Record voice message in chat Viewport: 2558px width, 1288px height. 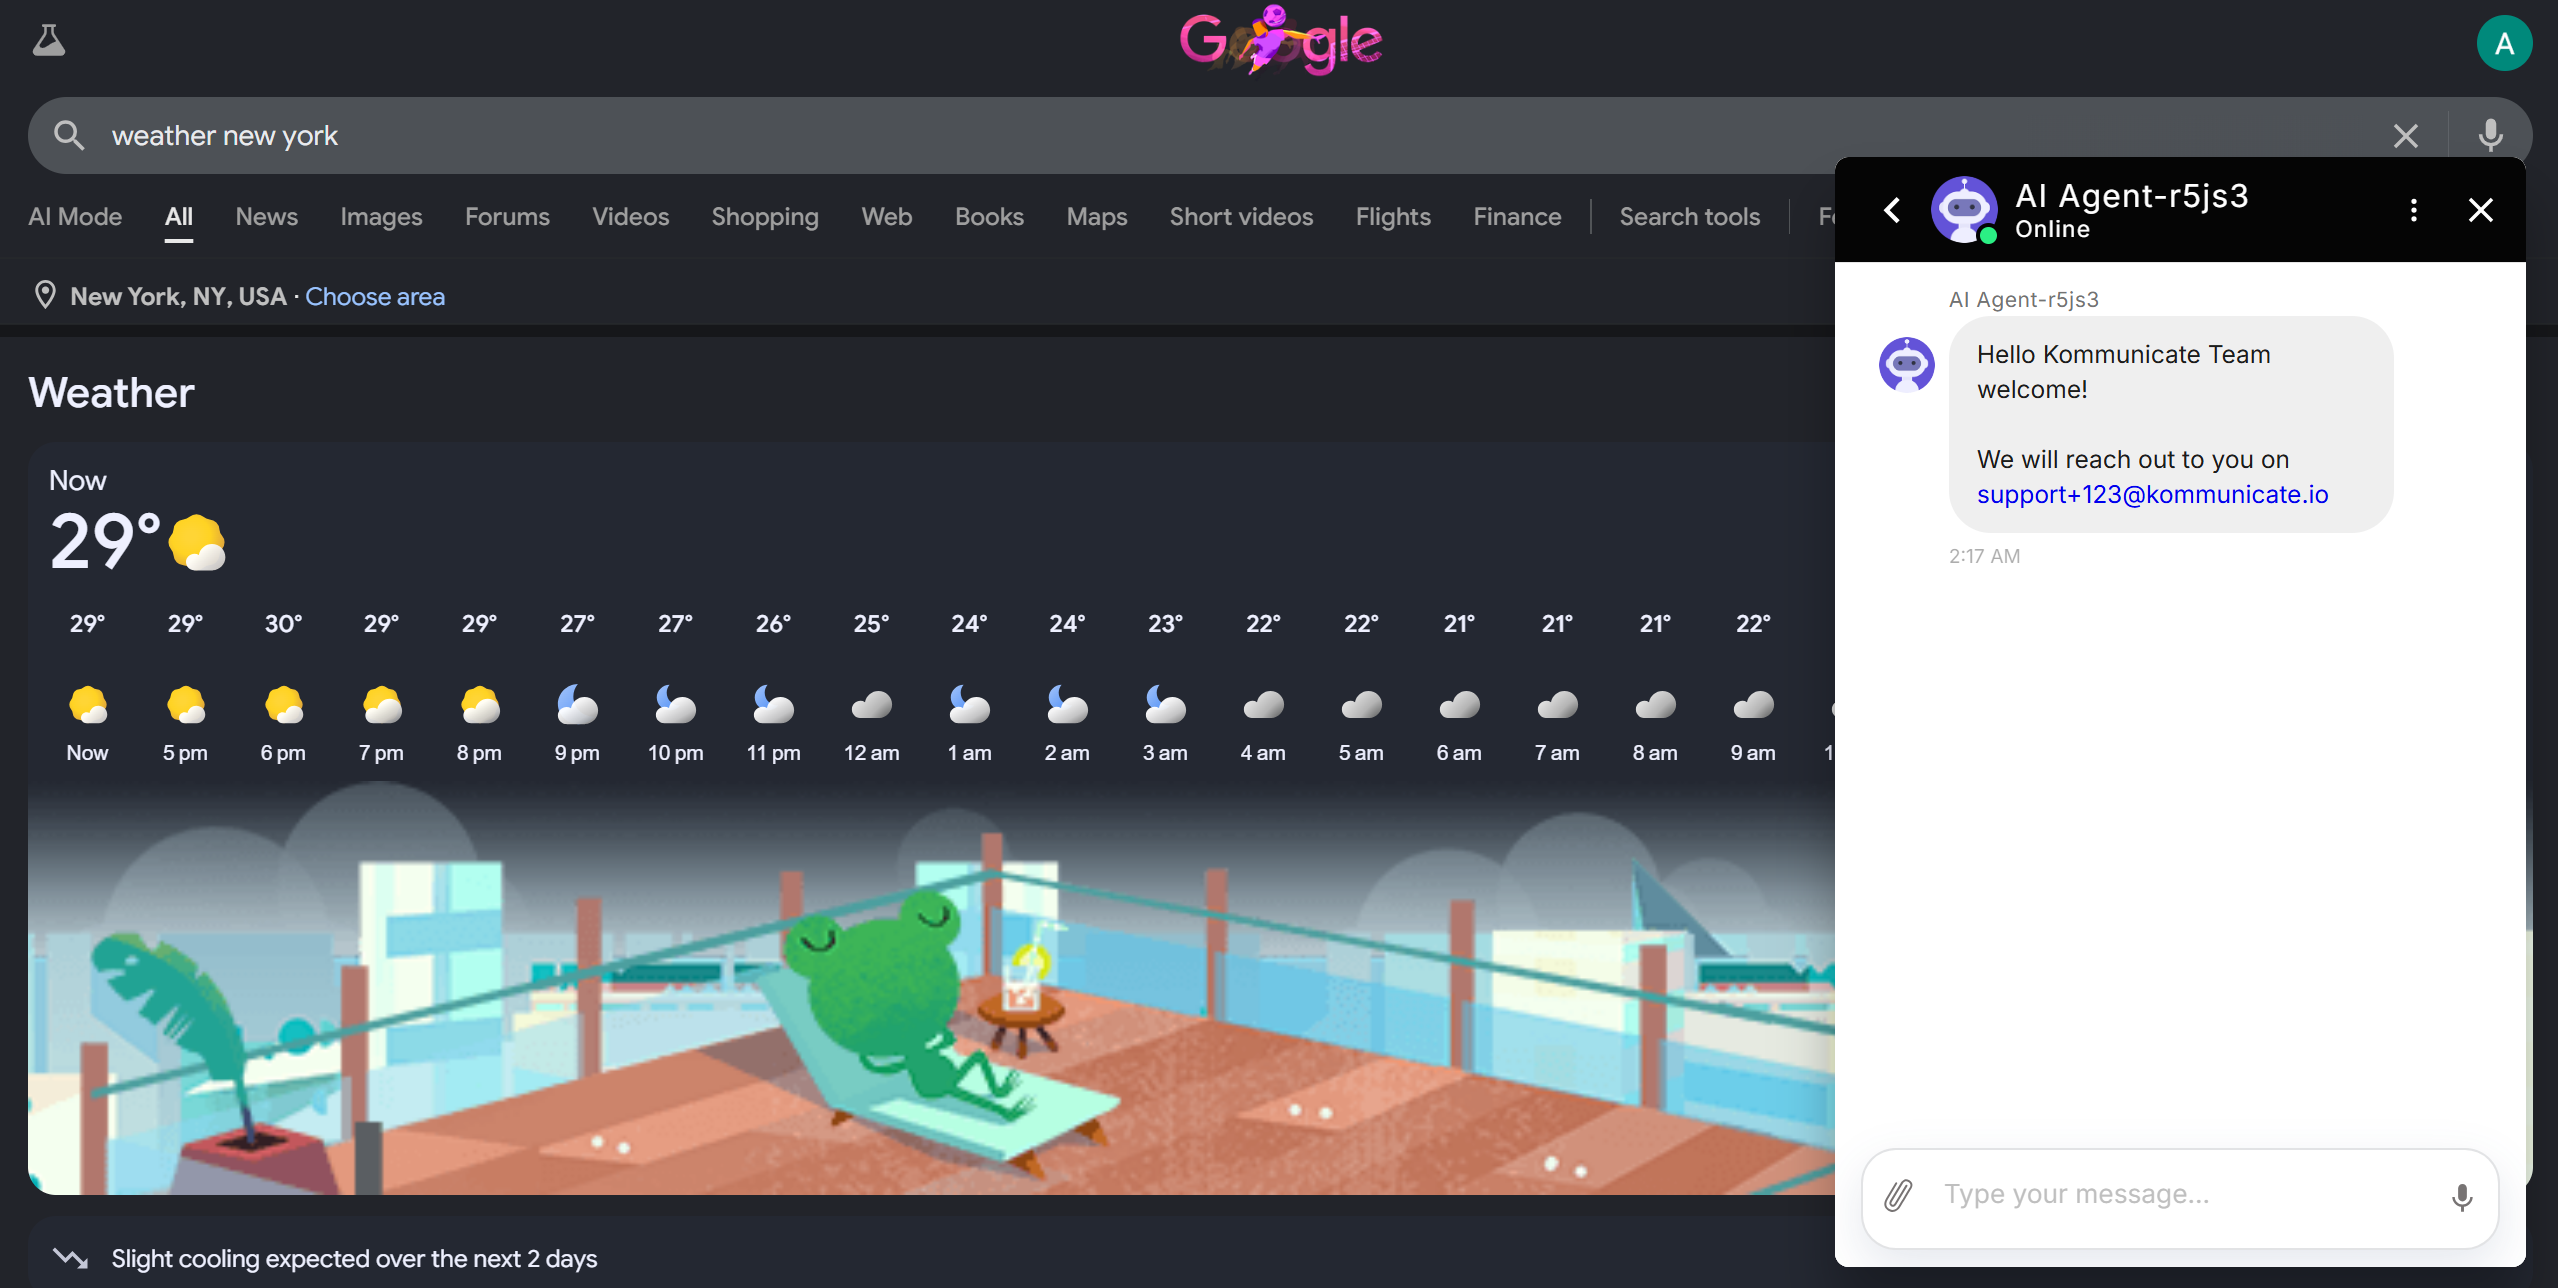pos(2462,1197)
